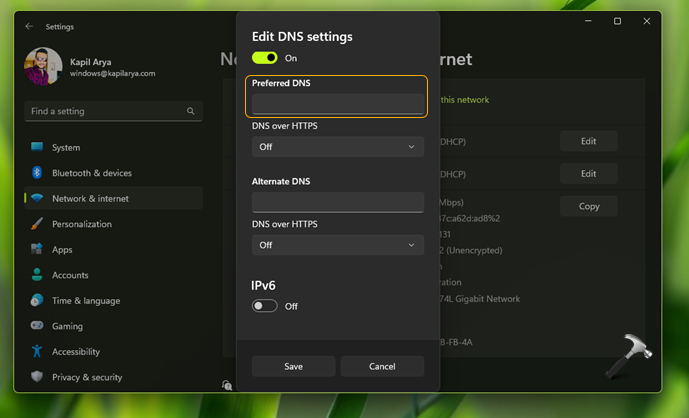Image resolution: width=689 pixels, height=418 pixels.
Task: Expand Alternate DNS over HTTPS dropdown
Action: [337, 245]
